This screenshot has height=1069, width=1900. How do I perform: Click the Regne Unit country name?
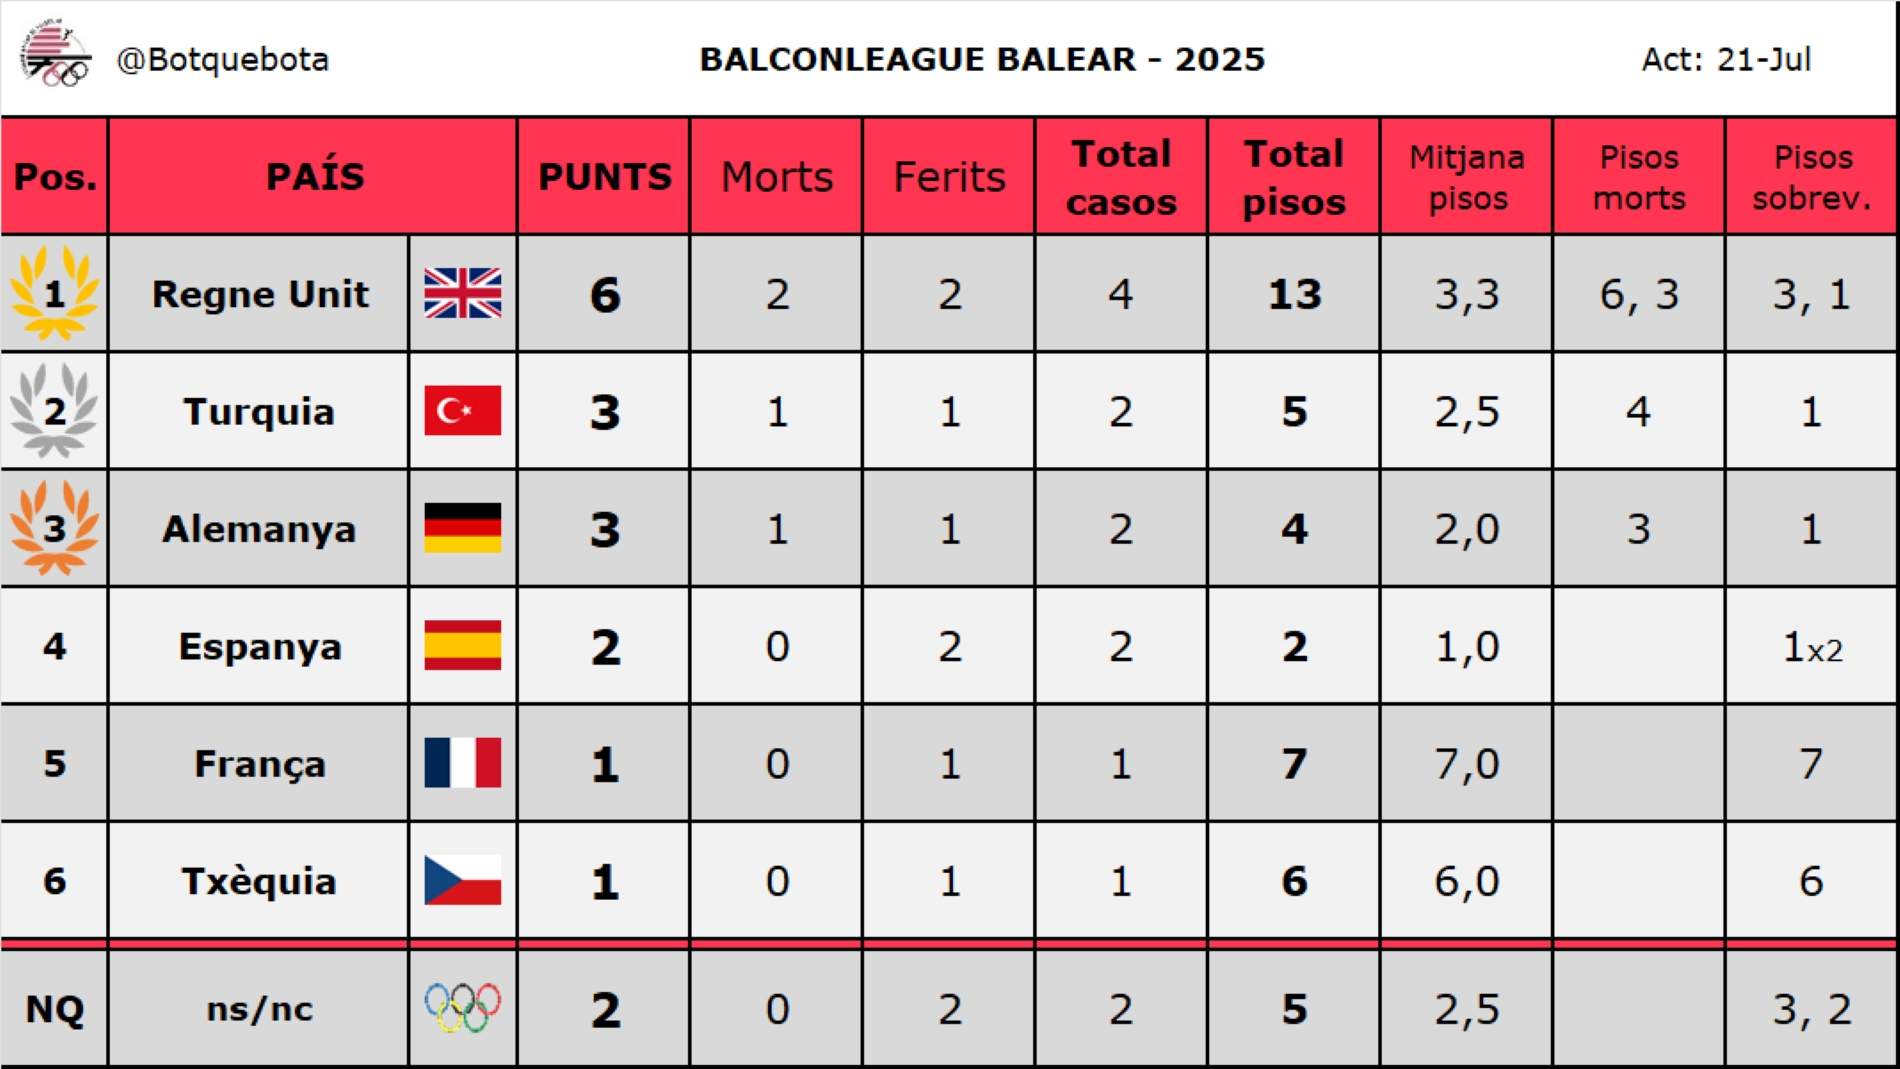[x=260, y=294]
